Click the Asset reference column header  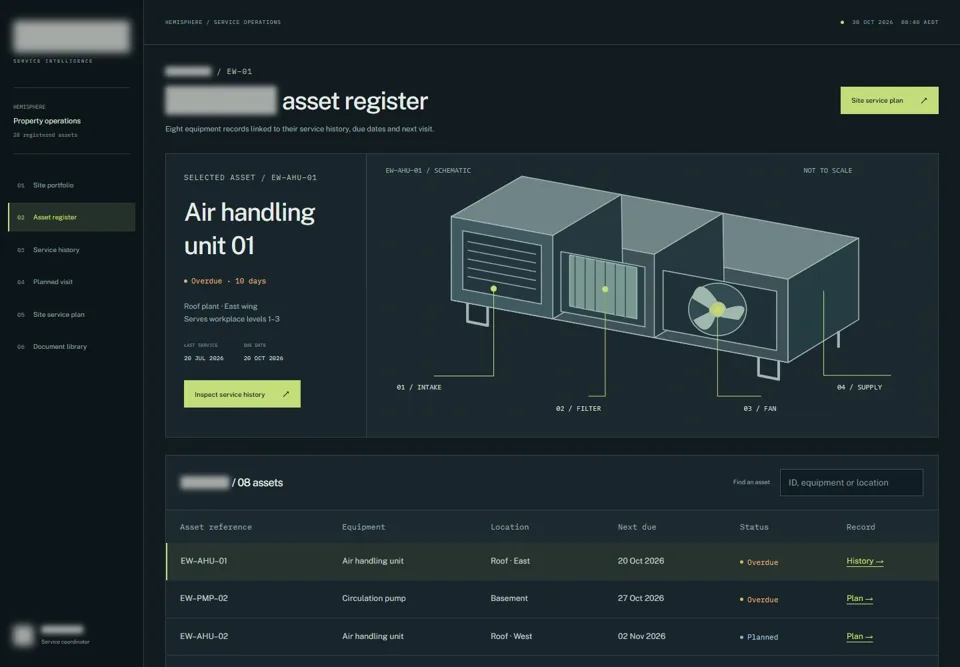point(216,527)
